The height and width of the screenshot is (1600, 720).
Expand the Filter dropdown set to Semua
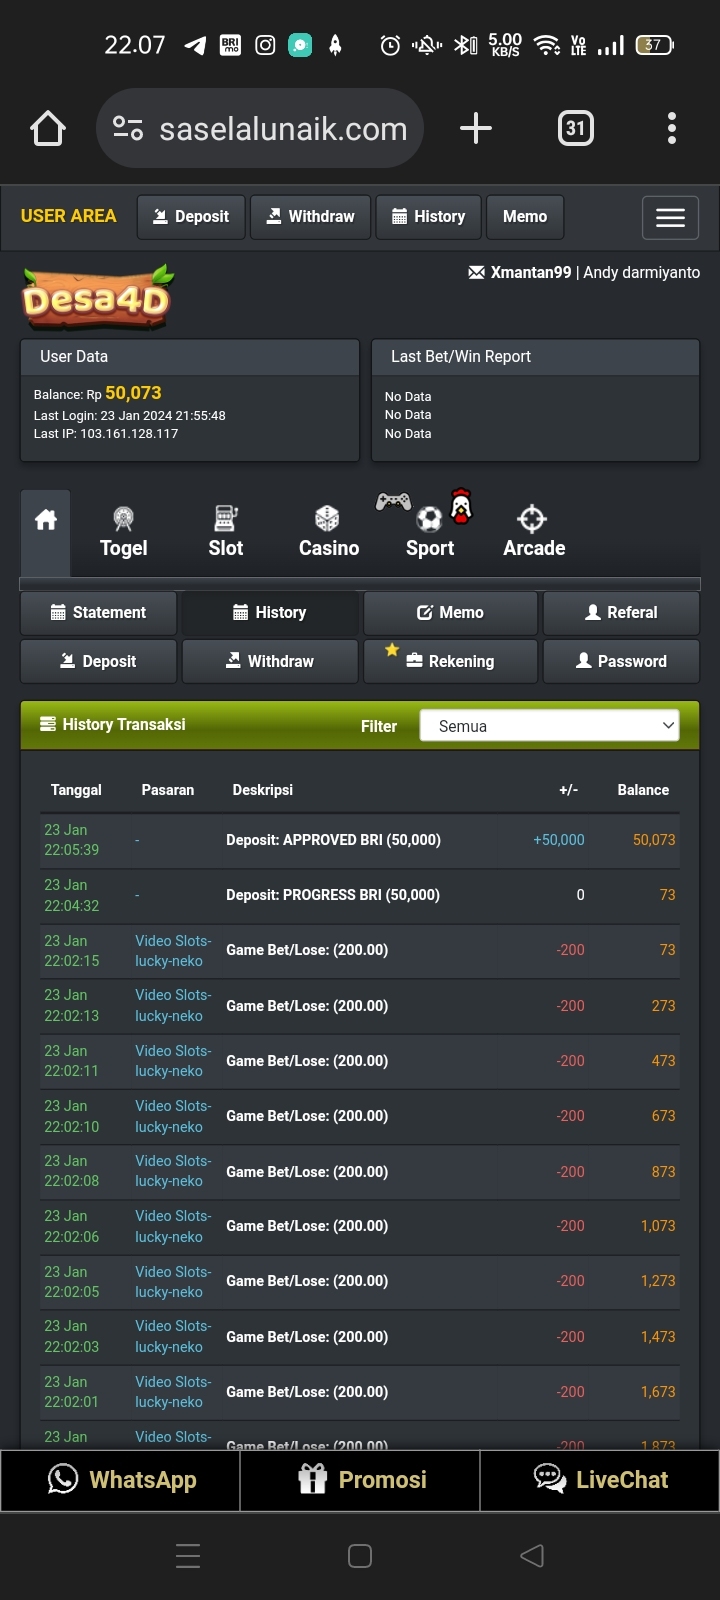point(549,726)
